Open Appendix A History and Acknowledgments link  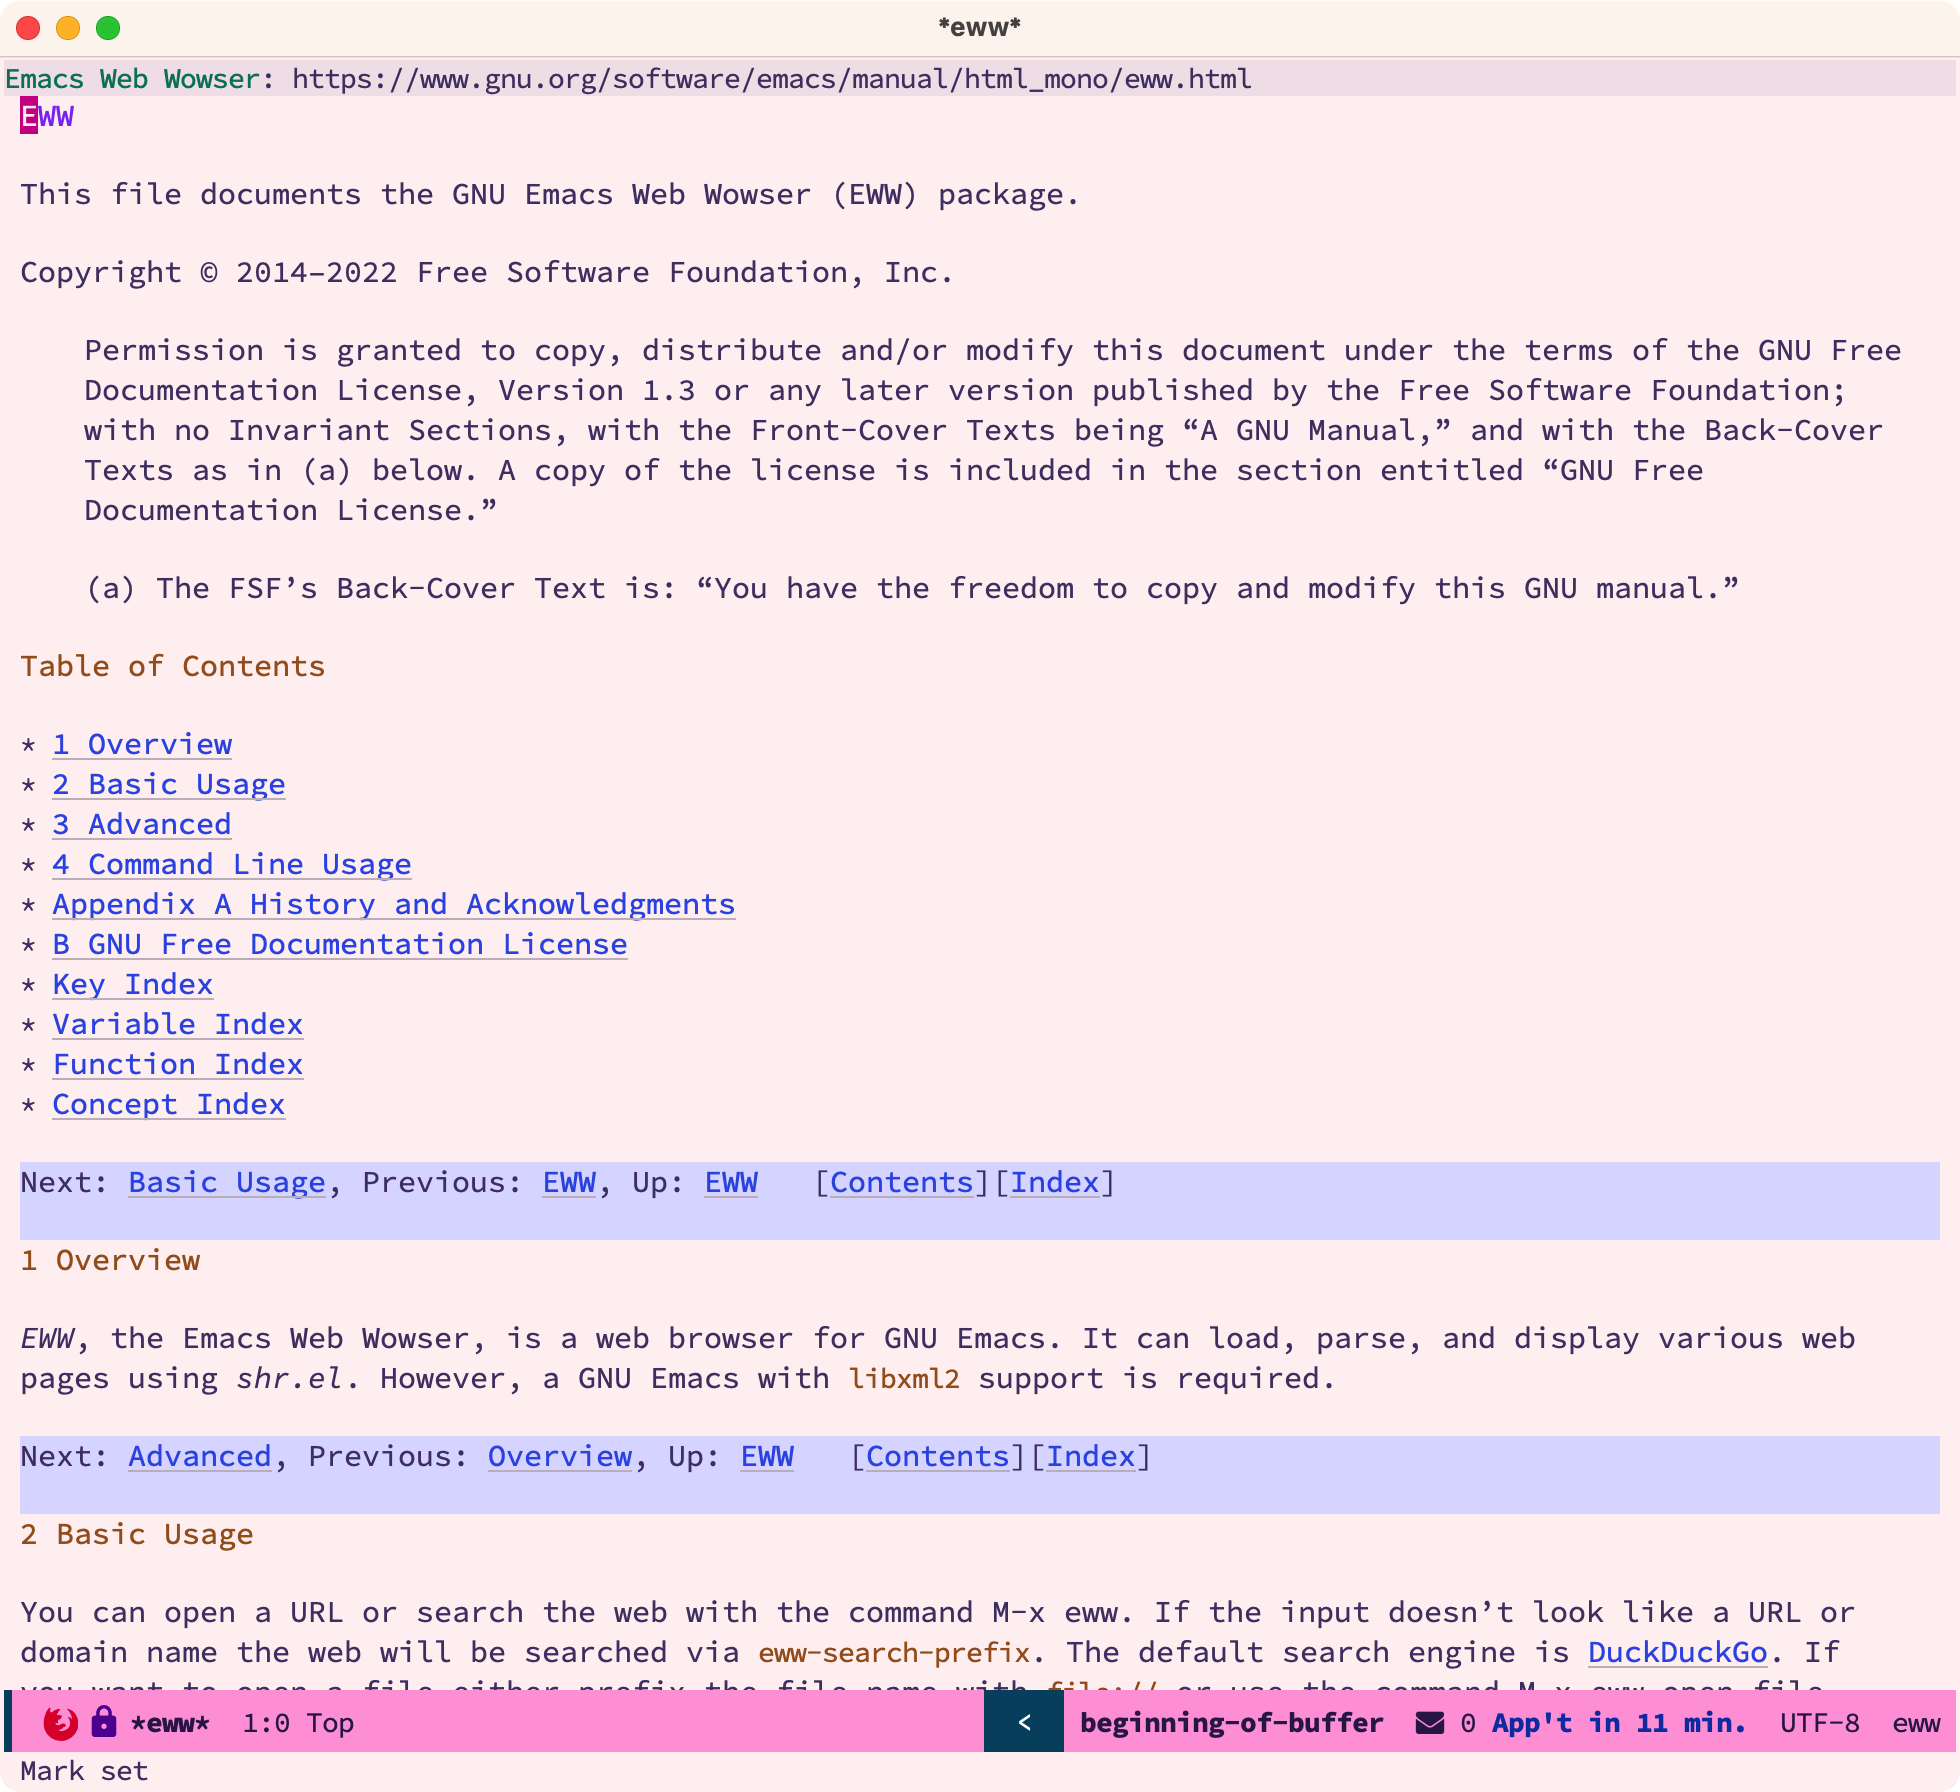[x=394, y=904]
